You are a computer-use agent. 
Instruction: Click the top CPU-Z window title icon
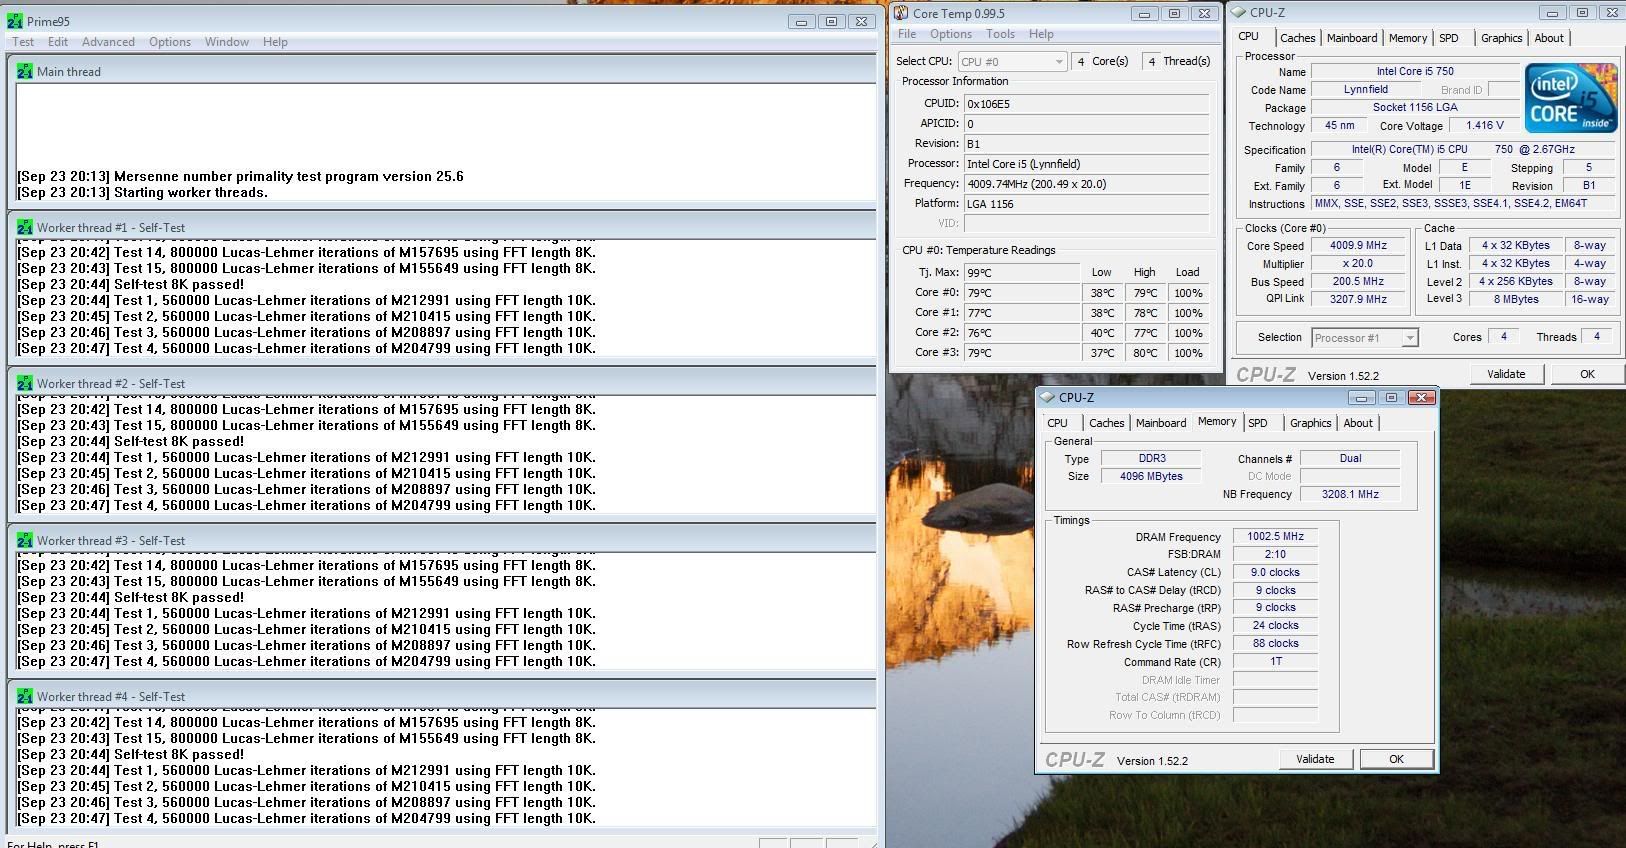[x=1239, y=13]
